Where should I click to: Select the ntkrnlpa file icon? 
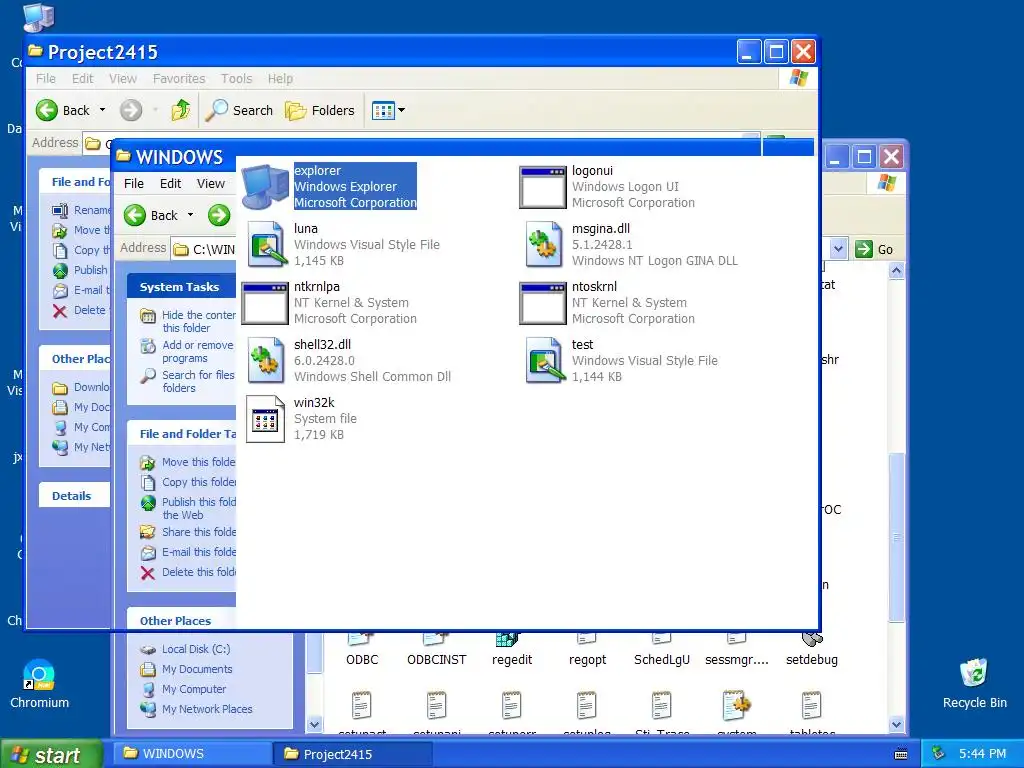pyautogui.click(x=265, y=303)
